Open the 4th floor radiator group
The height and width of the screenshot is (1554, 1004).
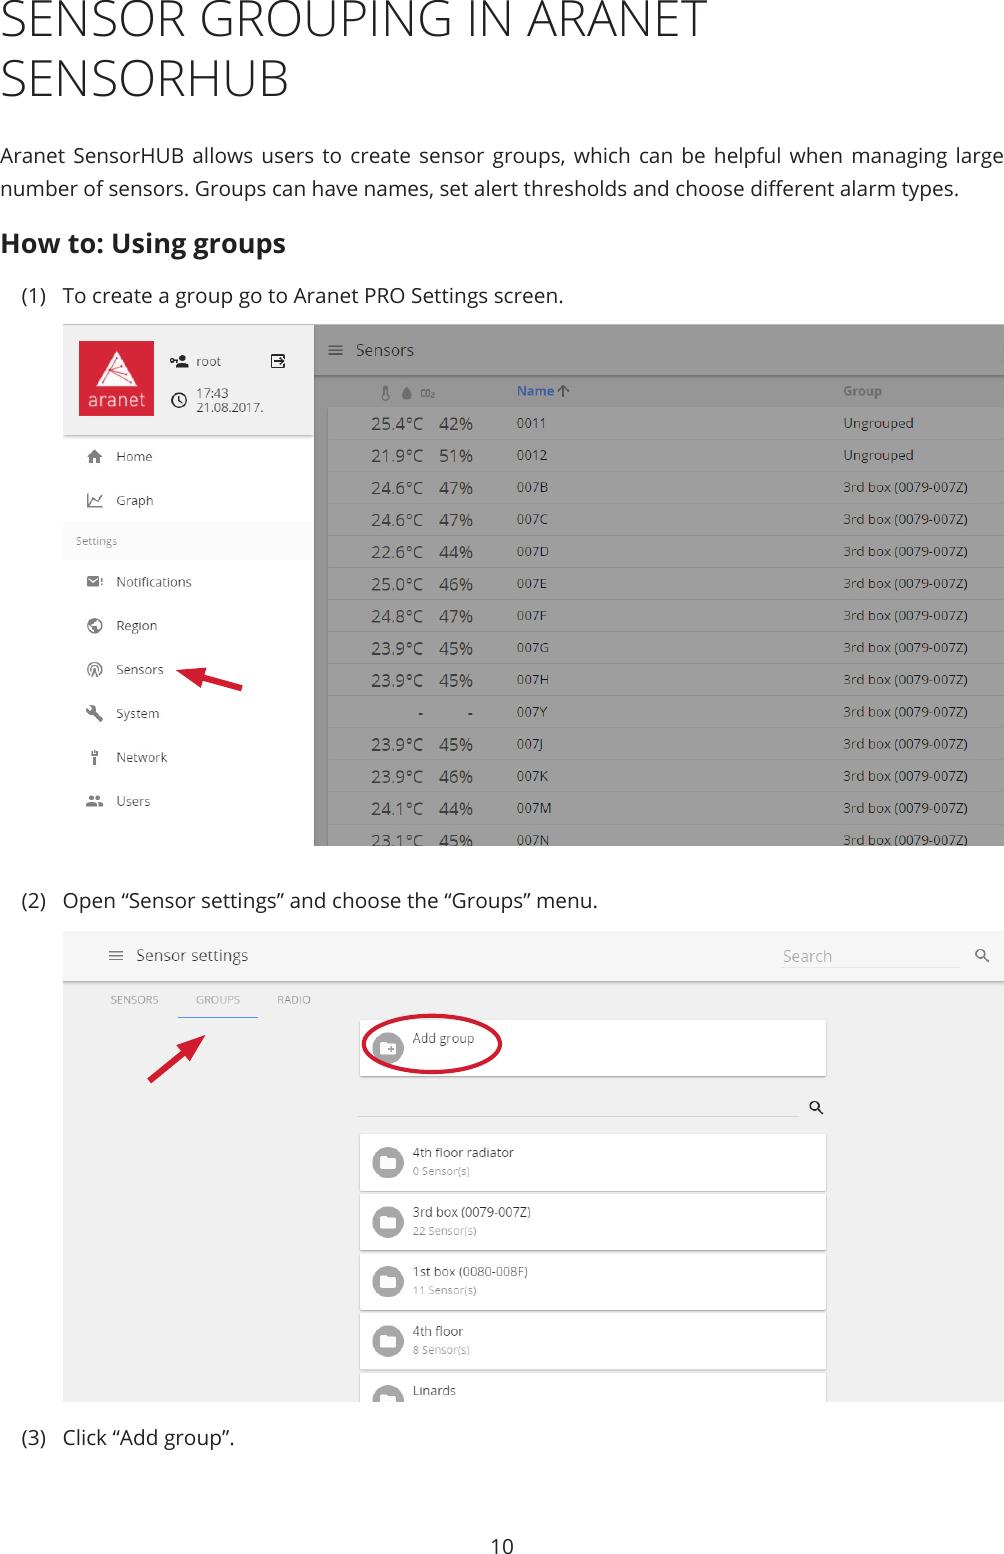(x=592, y=1162)
